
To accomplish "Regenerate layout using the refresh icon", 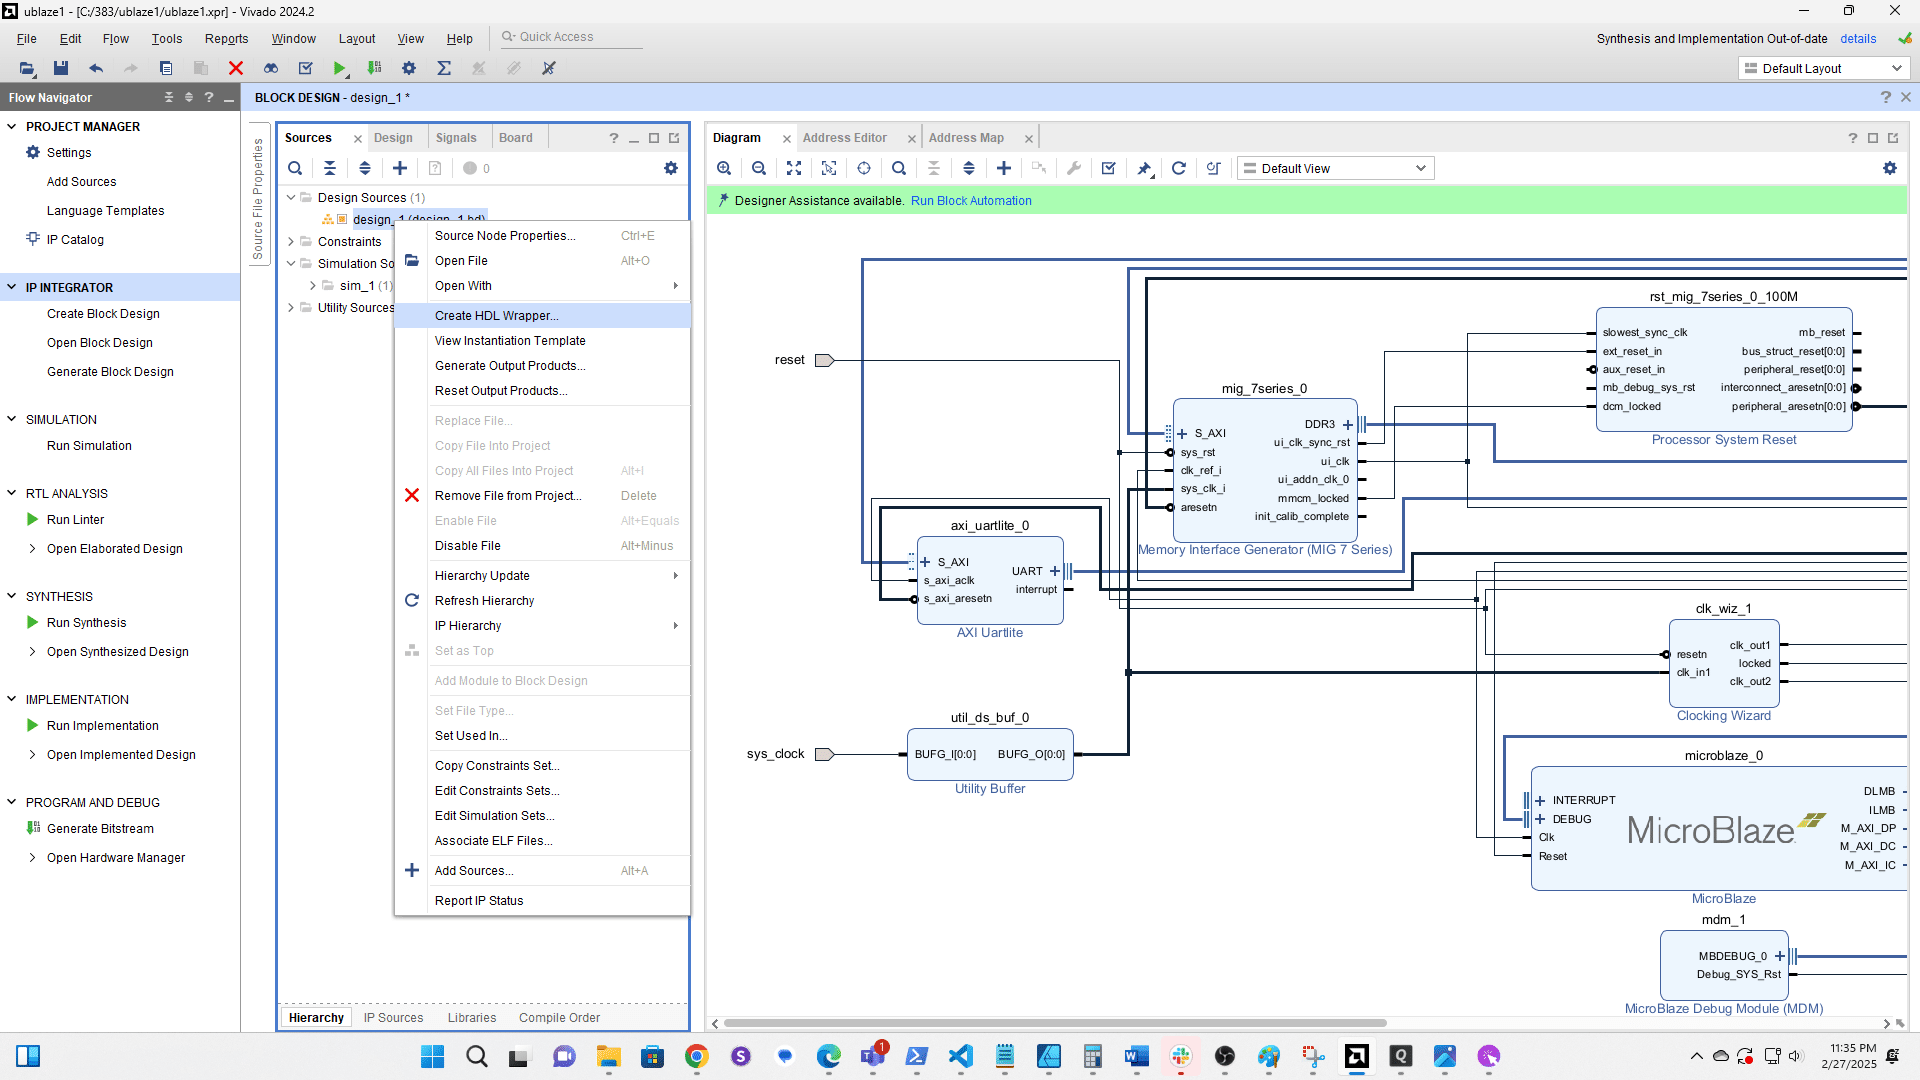I will [1179, 167].
